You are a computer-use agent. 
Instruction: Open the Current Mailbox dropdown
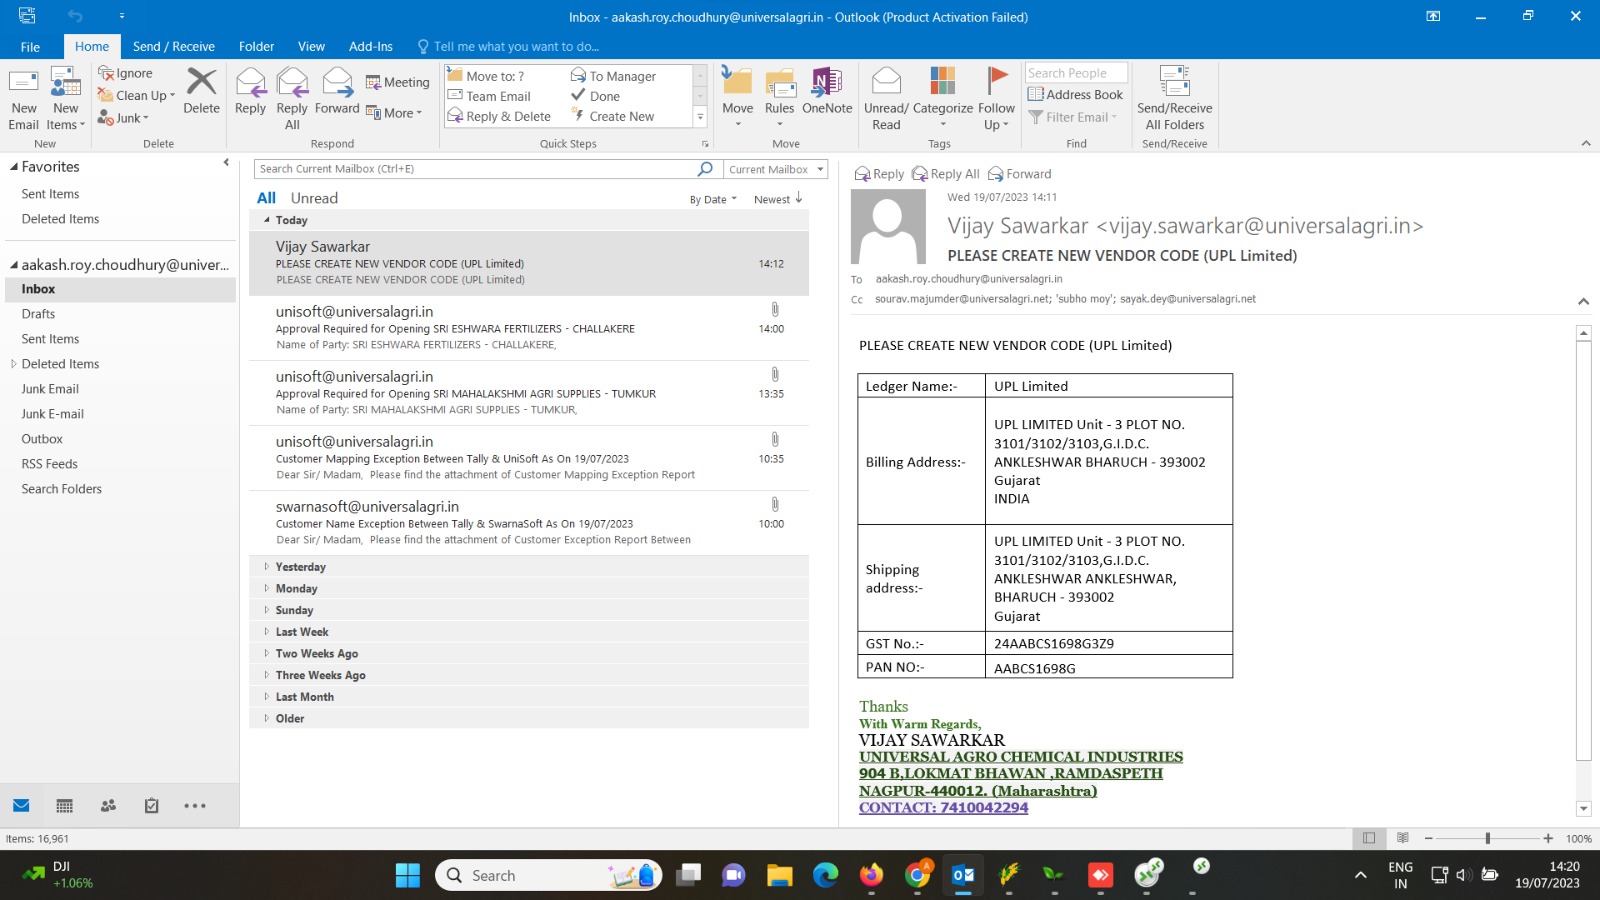tap(775, 169)
